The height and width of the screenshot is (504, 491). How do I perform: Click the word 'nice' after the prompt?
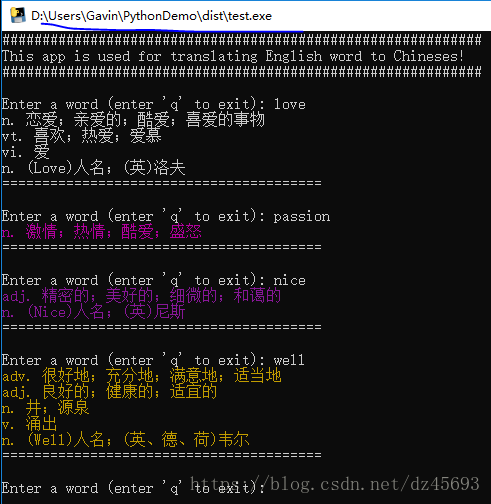pos(289,281)
